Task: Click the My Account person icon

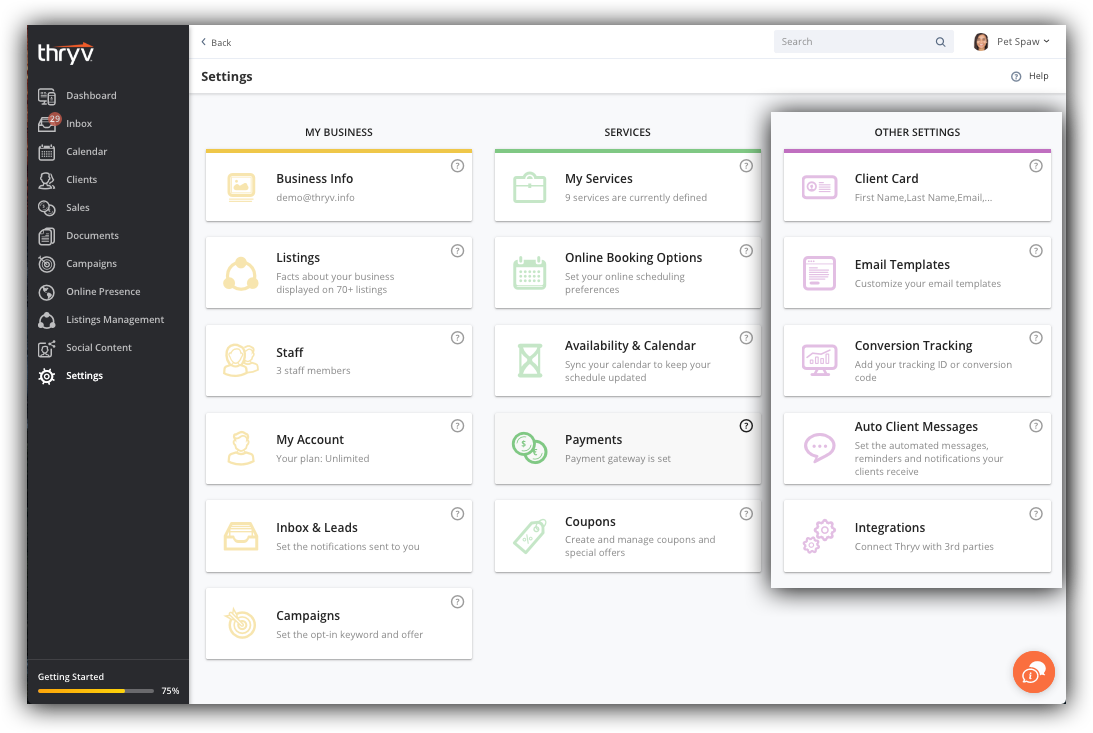Action: click(x=241, y=448)
